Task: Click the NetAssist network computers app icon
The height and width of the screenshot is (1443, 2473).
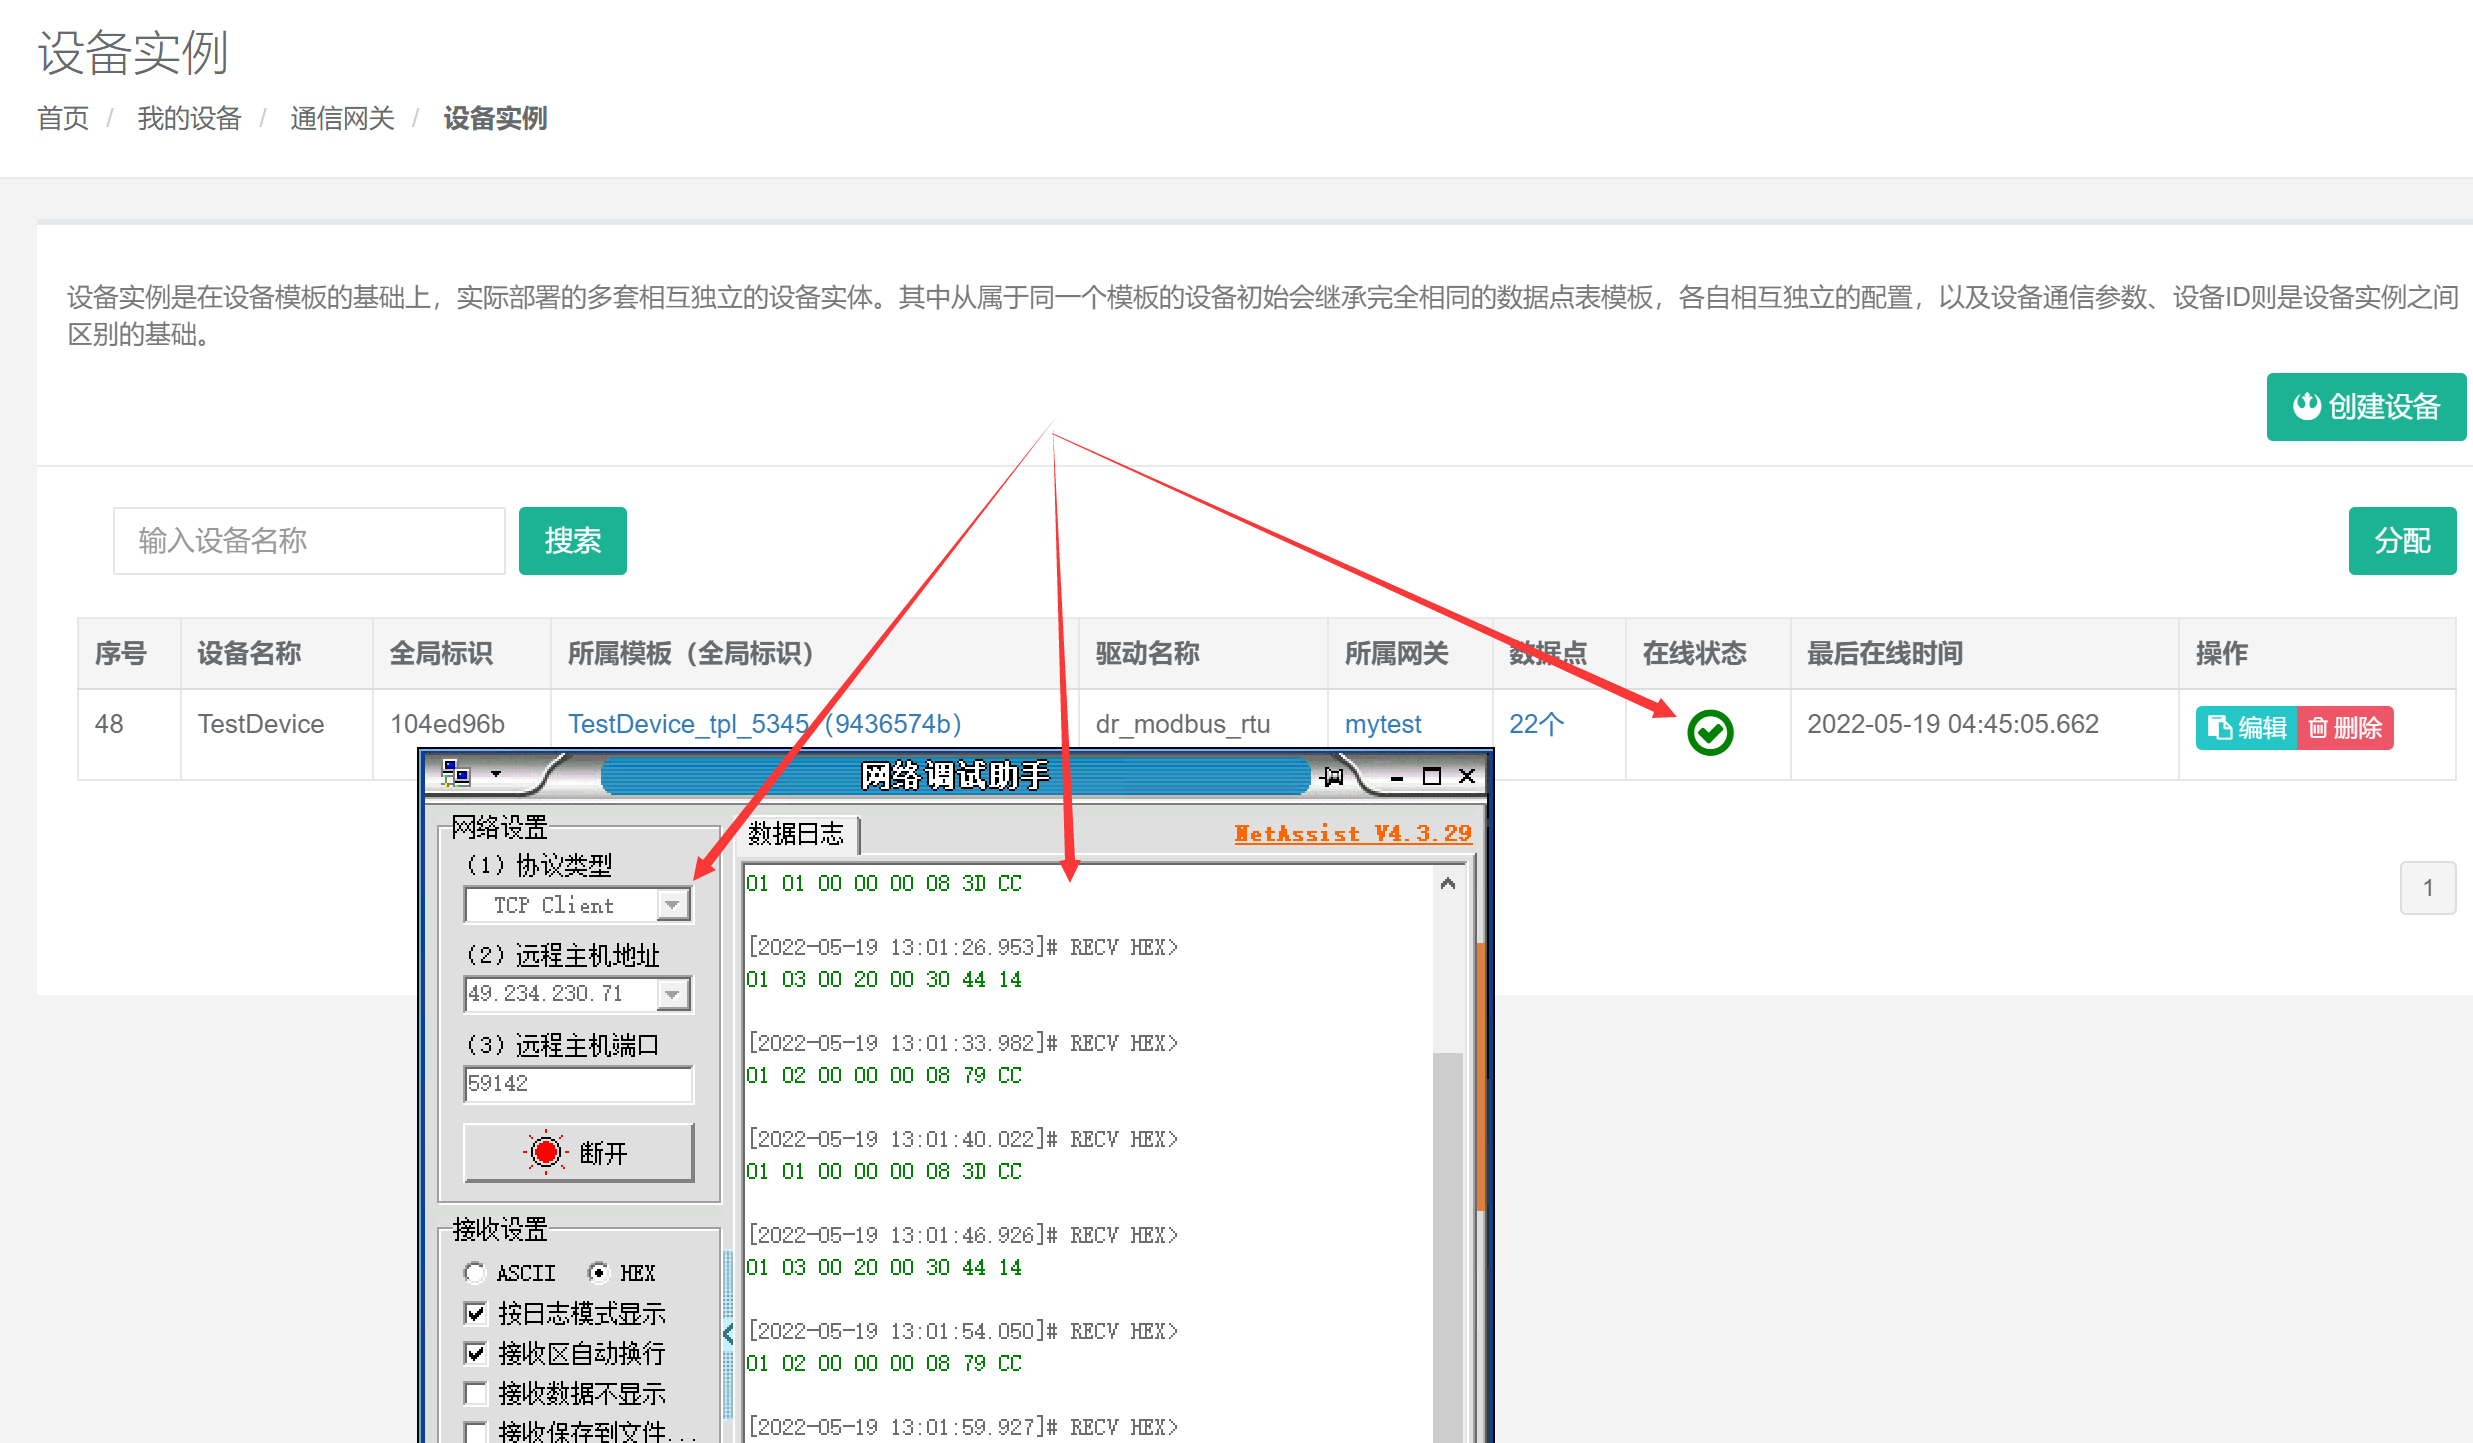Action: point(456,774)
